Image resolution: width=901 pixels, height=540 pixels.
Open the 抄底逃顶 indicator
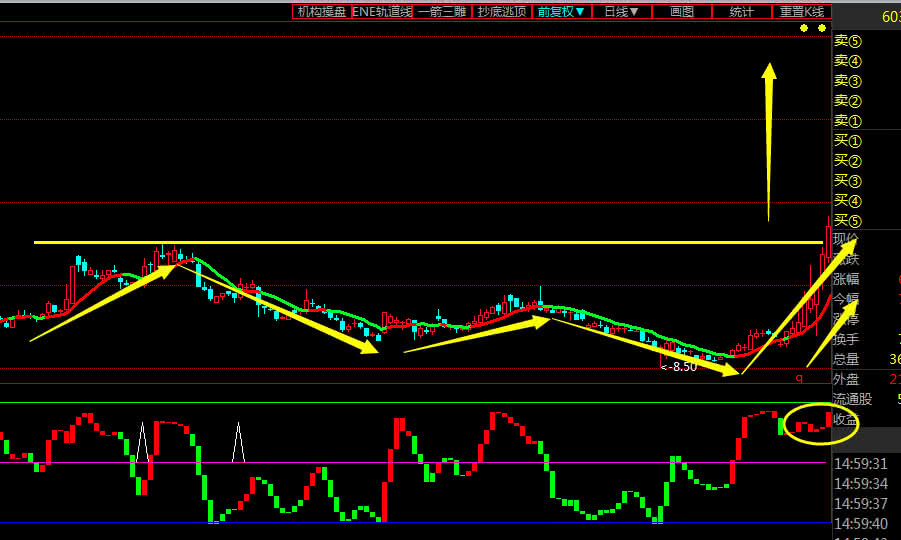coord(502,12)
